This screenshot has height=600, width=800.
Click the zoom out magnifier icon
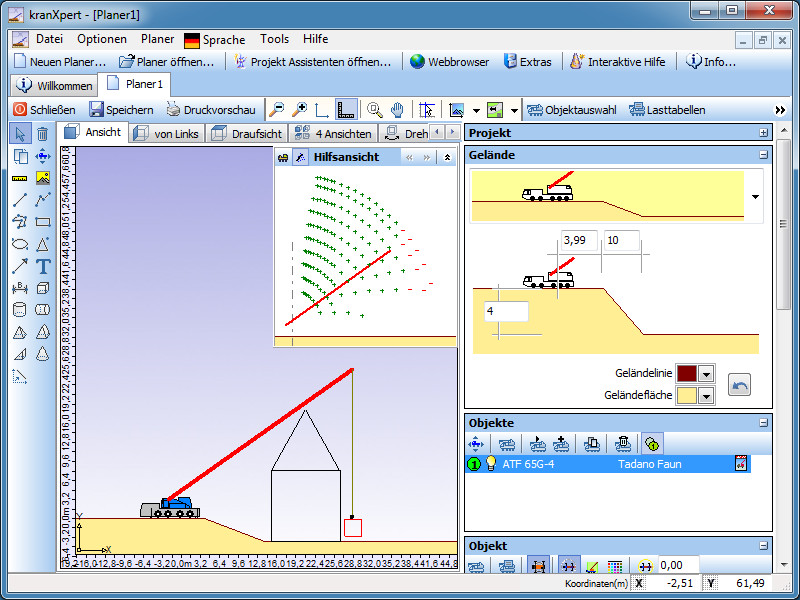tap(276, 110)
